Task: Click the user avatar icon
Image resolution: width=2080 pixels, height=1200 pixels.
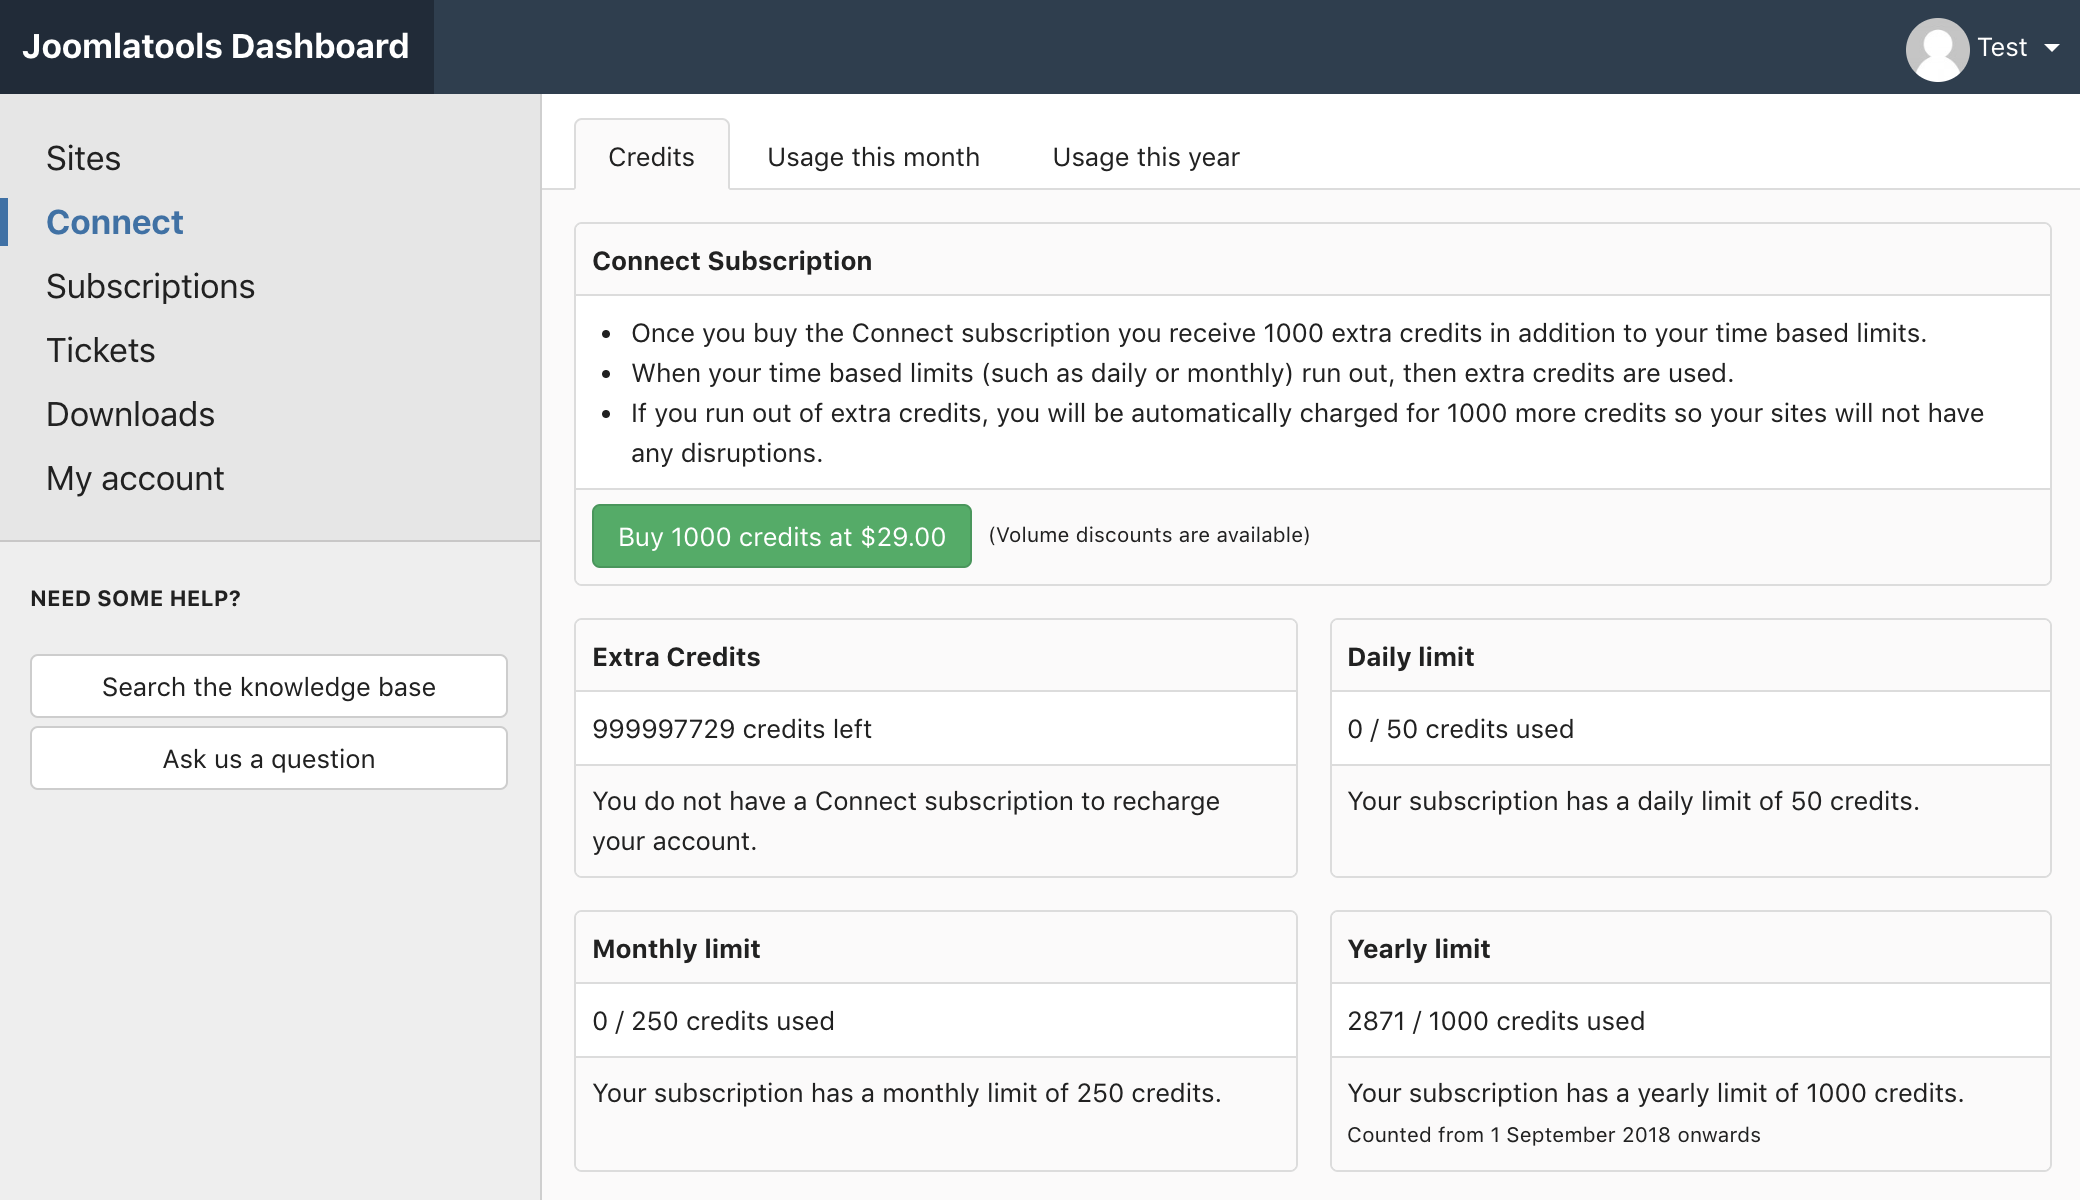Action: [x=1937, y=49]
